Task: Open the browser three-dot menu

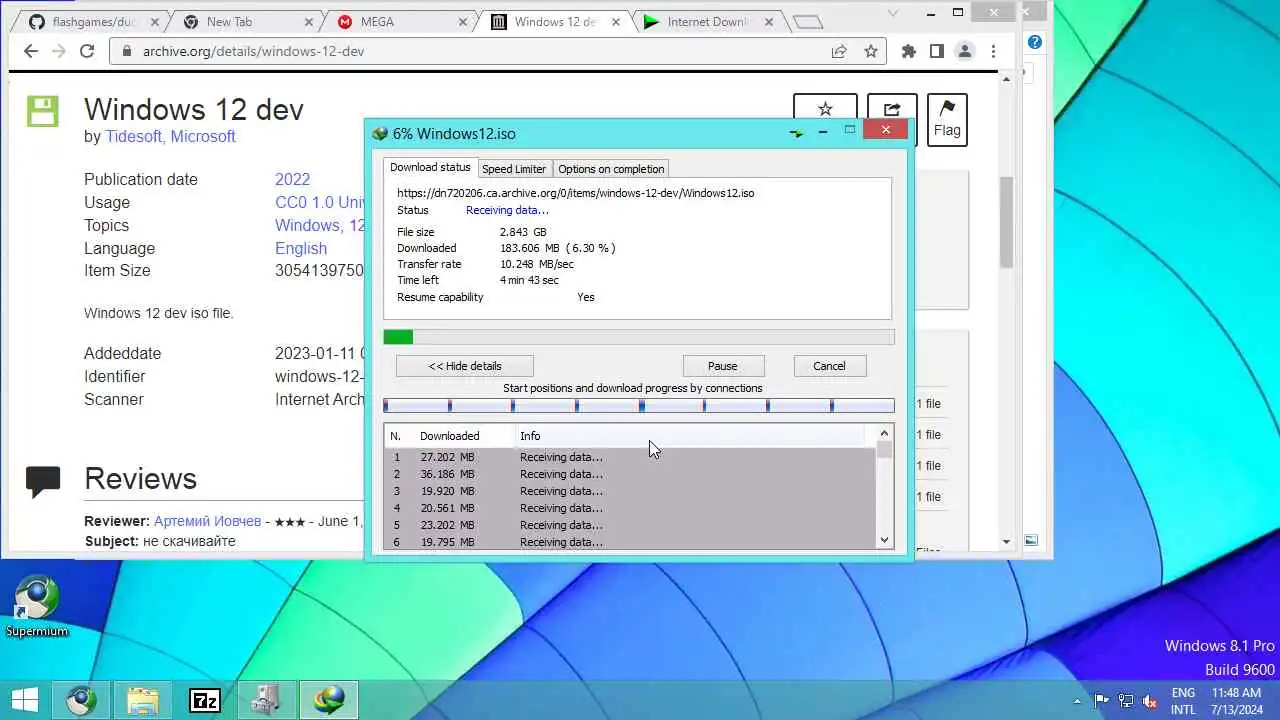Action: [993, 51]
